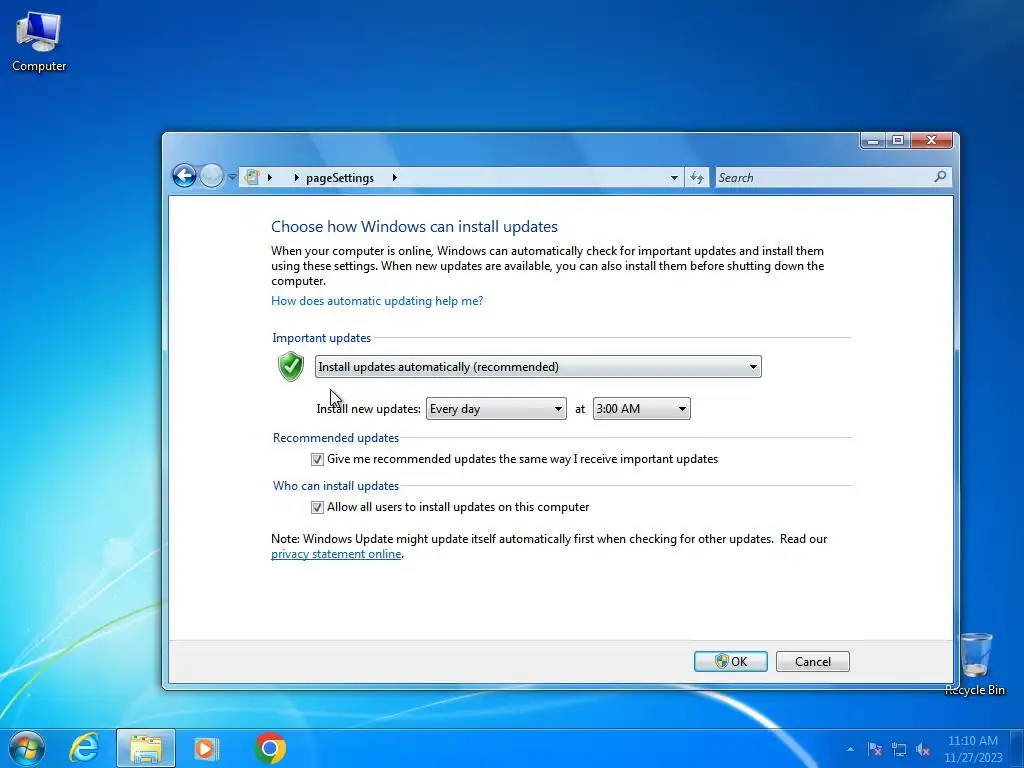Screen dimensions: 1024x768
Task: Select the Computer desktop icon
Action: tap(39, 42)
